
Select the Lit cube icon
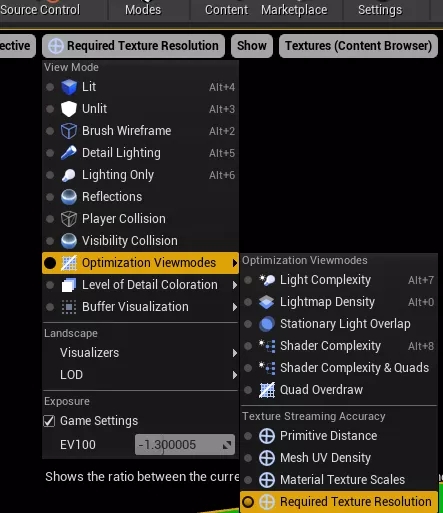pyautogui.click(x=69, y=87)
